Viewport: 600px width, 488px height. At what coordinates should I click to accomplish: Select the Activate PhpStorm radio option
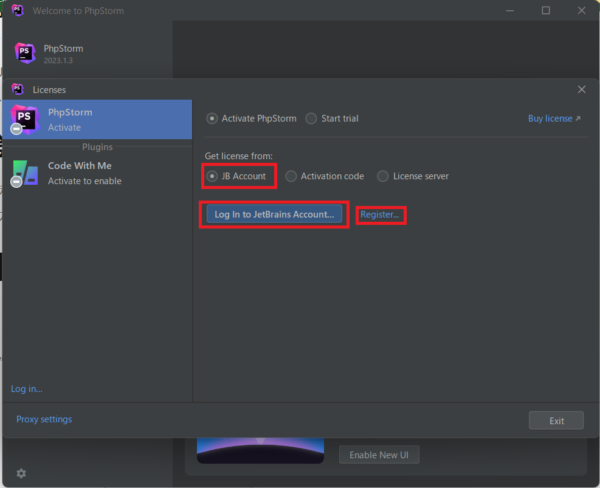pyautogui.click(x=212, y=118)
